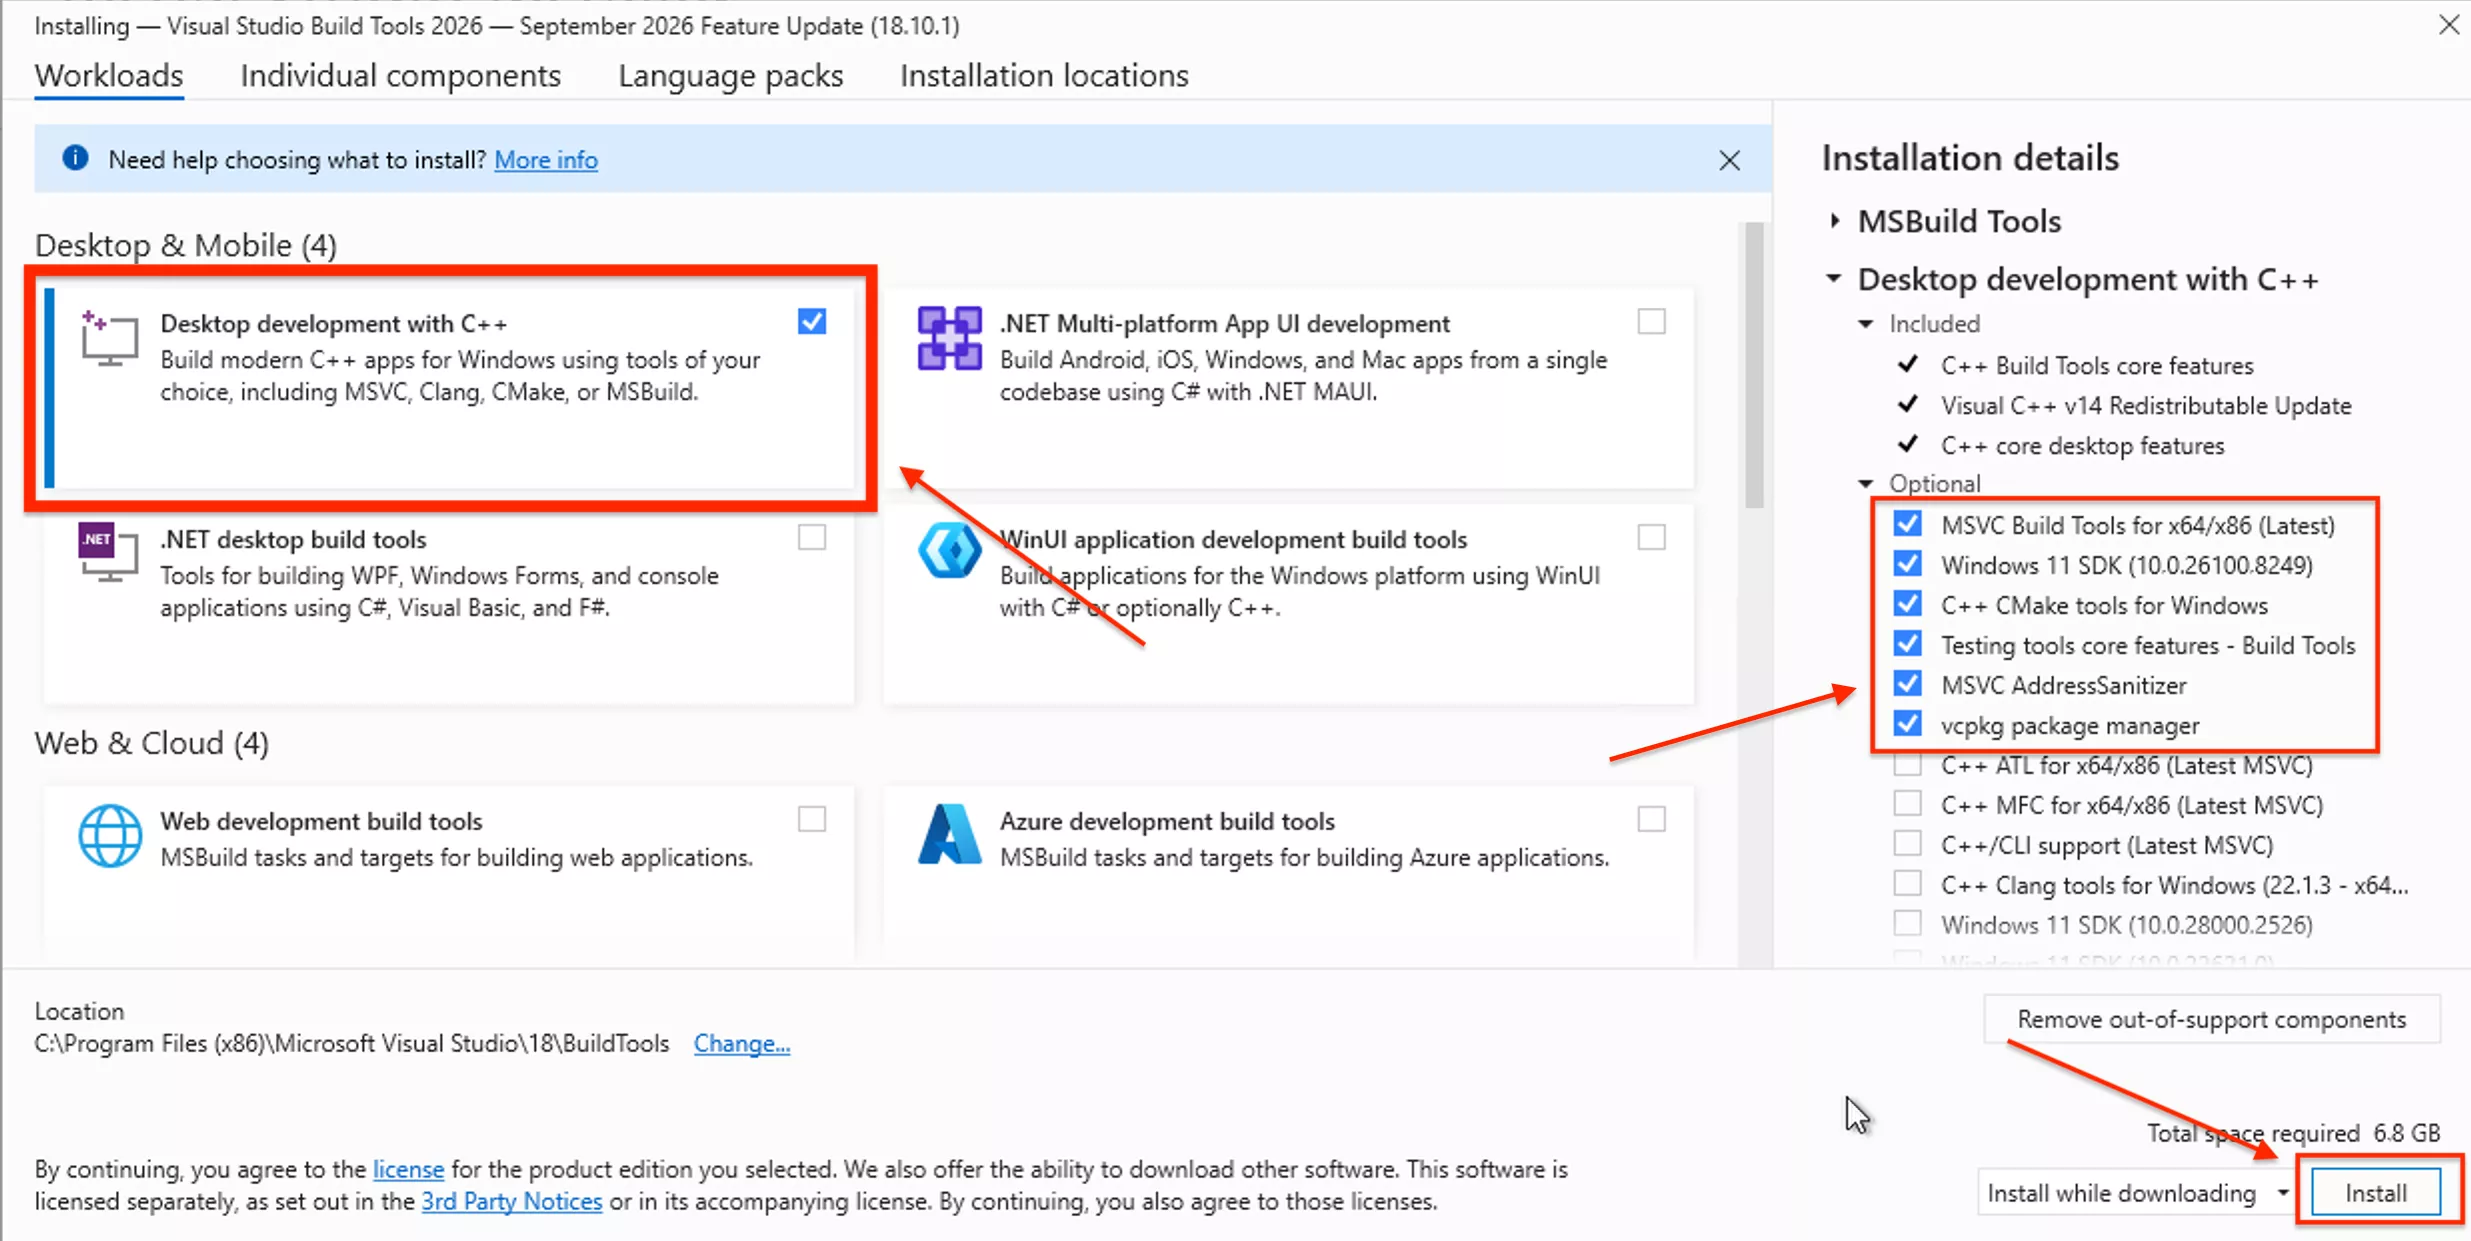Open the Individual components tab
This screenshot has height=1241, width=2471.
tap(400, 76)
